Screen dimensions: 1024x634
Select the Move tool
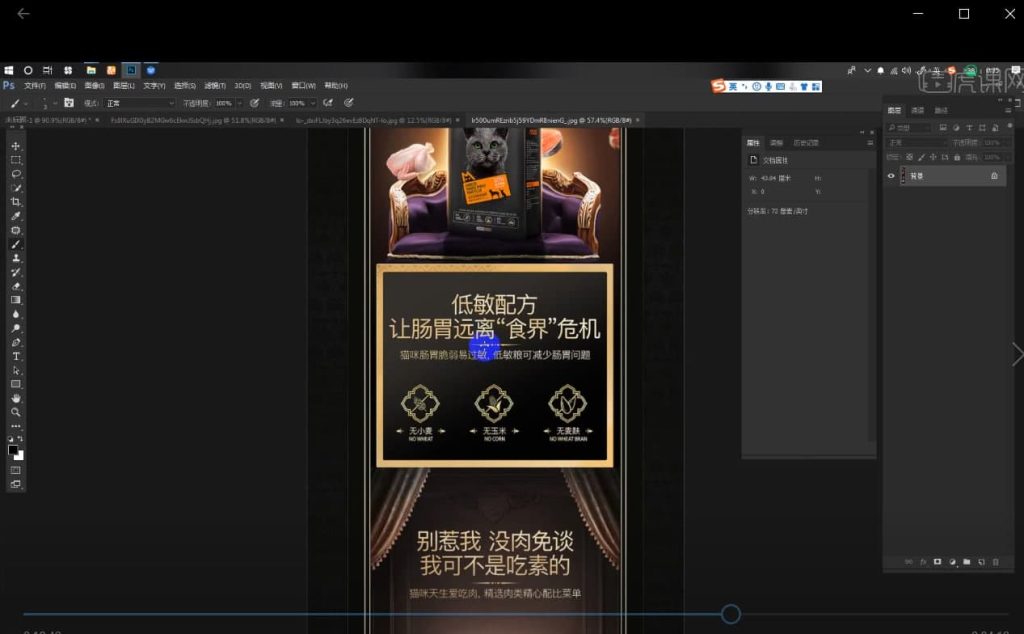pos(16,146)
